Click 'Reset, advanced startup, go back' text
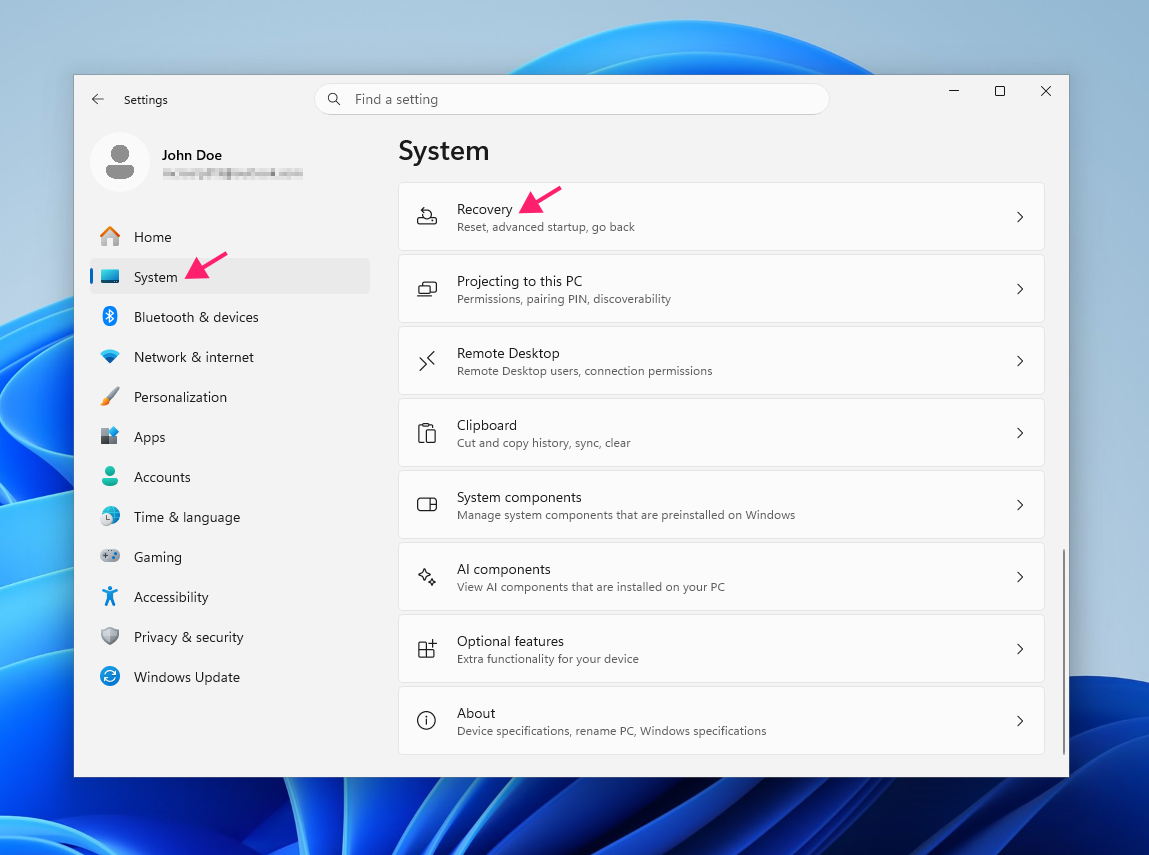This screenshot has height=855, width=1149. pyautogui.click(x=545, y=227)
